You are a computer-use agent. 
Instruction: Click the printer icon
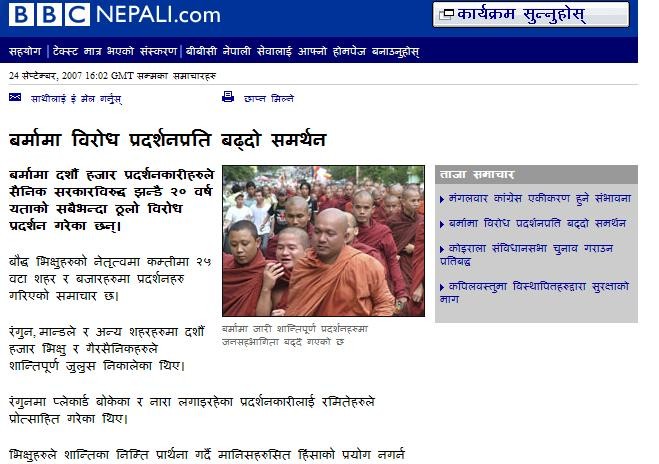pyautogui.click(x=228, y=97)
